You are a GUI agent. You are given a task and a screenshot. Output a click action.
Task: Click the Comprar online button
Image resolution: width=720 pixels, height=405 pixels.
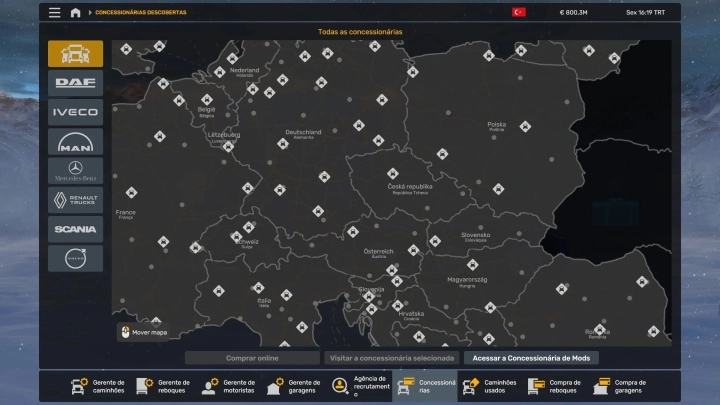pos(252,358)
